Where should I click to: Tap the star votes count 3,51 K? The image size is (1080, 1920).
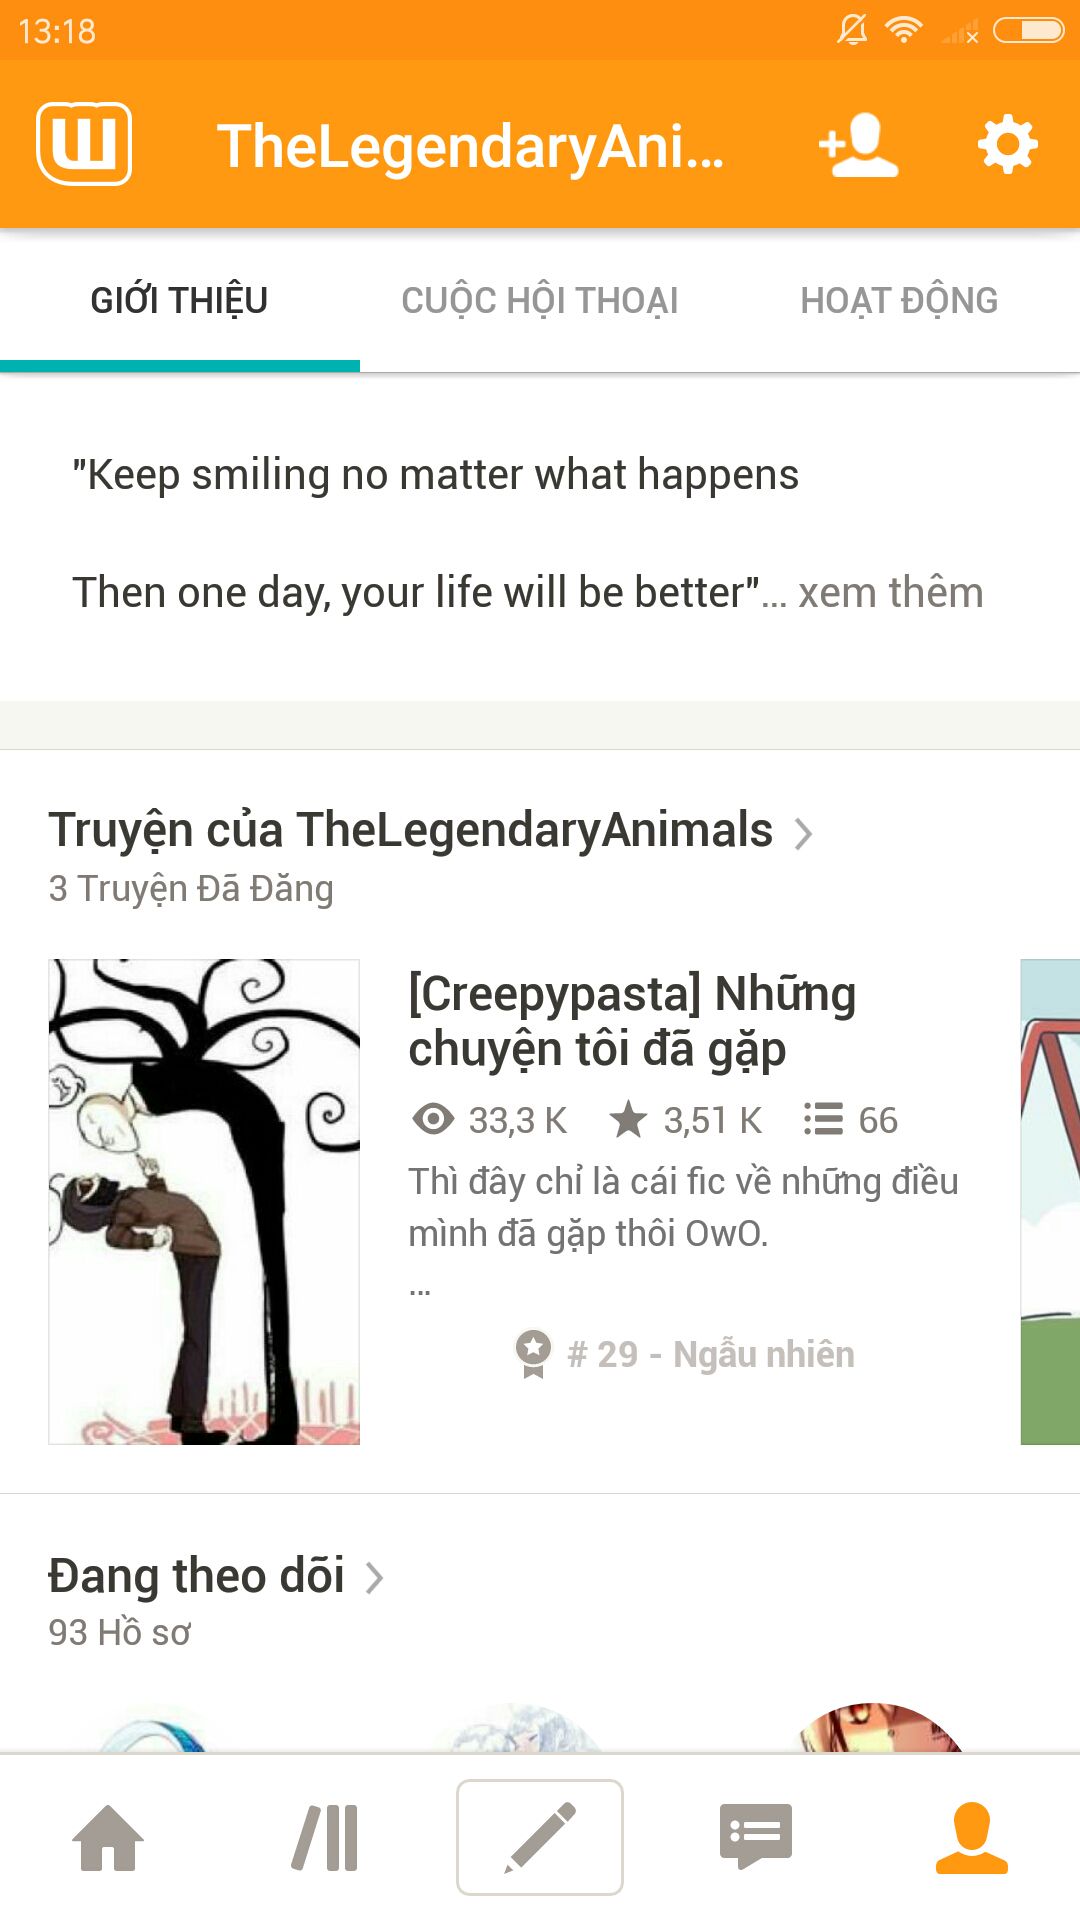(686, 1120)
